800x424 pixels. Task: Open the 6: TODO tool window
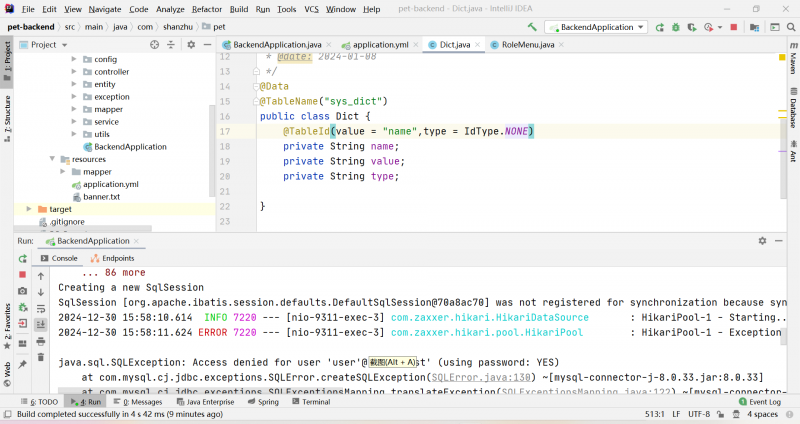tap(40, 402)
